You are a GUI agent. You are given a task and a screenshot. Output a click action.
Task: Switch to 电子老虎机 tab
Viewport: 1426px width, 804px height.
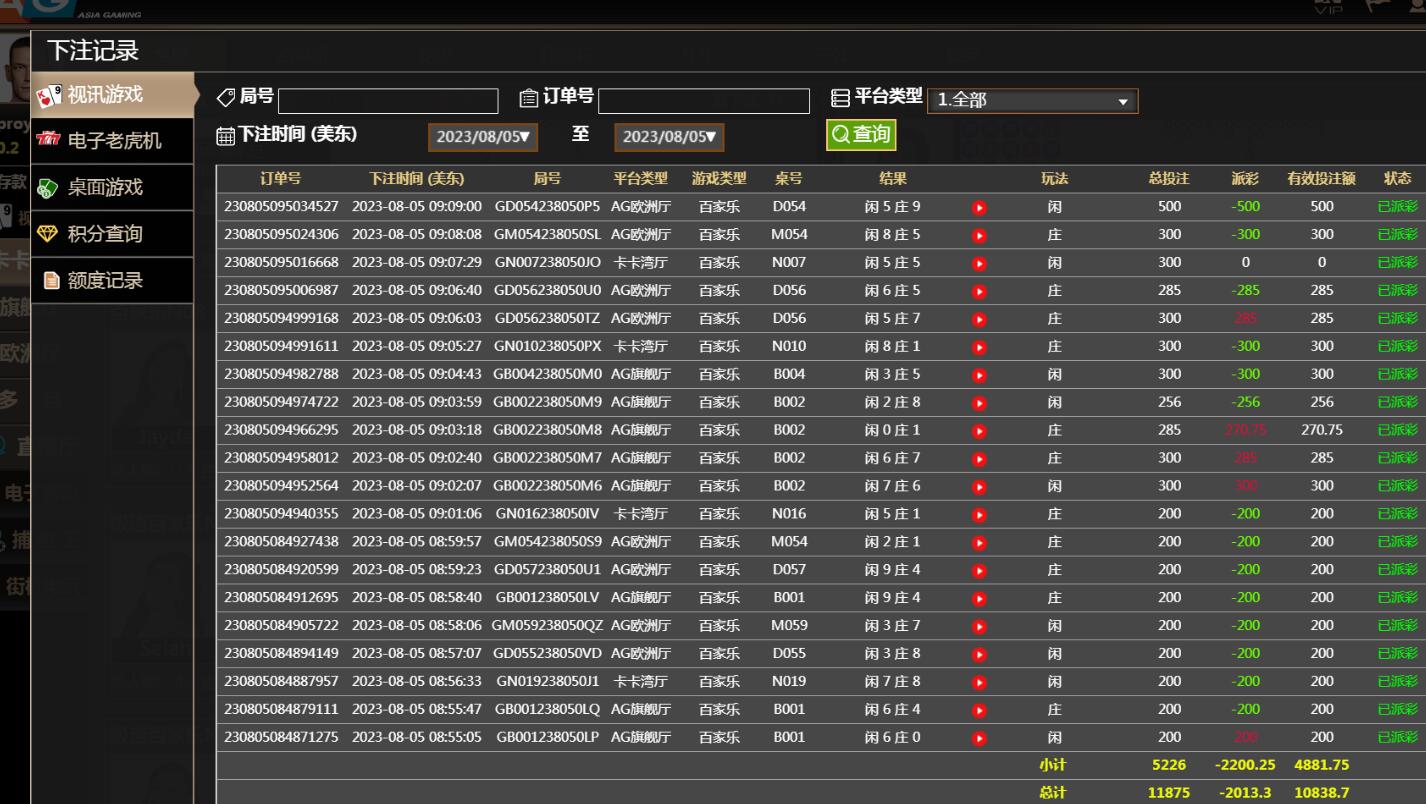click(x=112, y=141)
